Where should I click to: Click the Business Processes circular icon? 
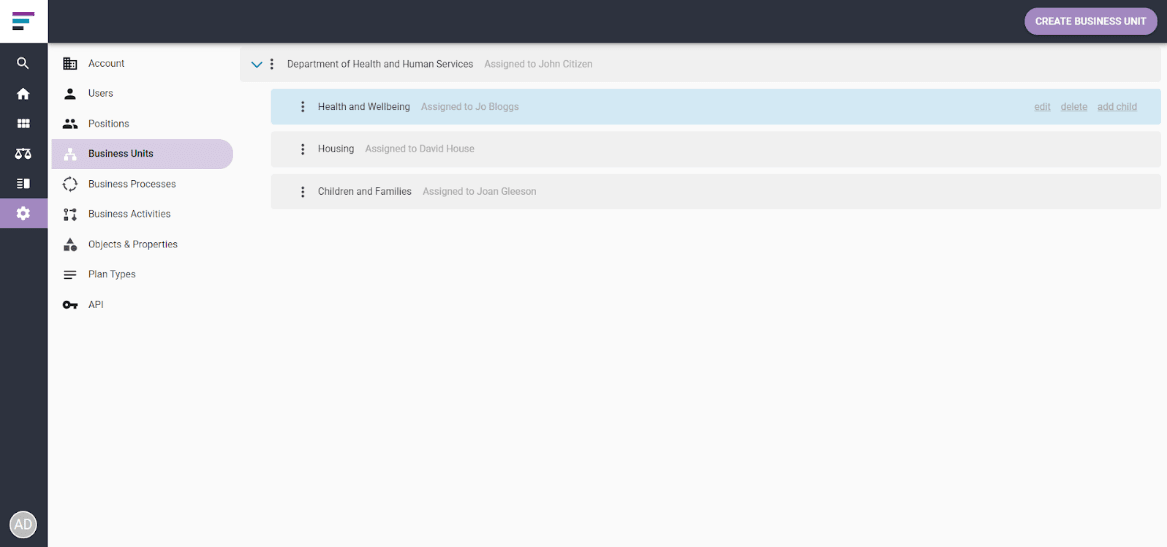pos(70,184)
